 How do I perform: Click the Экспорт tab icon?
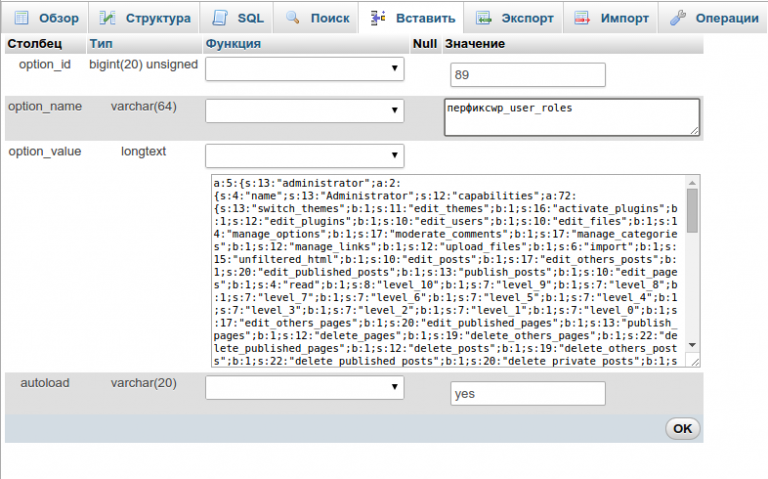[483, 18]
